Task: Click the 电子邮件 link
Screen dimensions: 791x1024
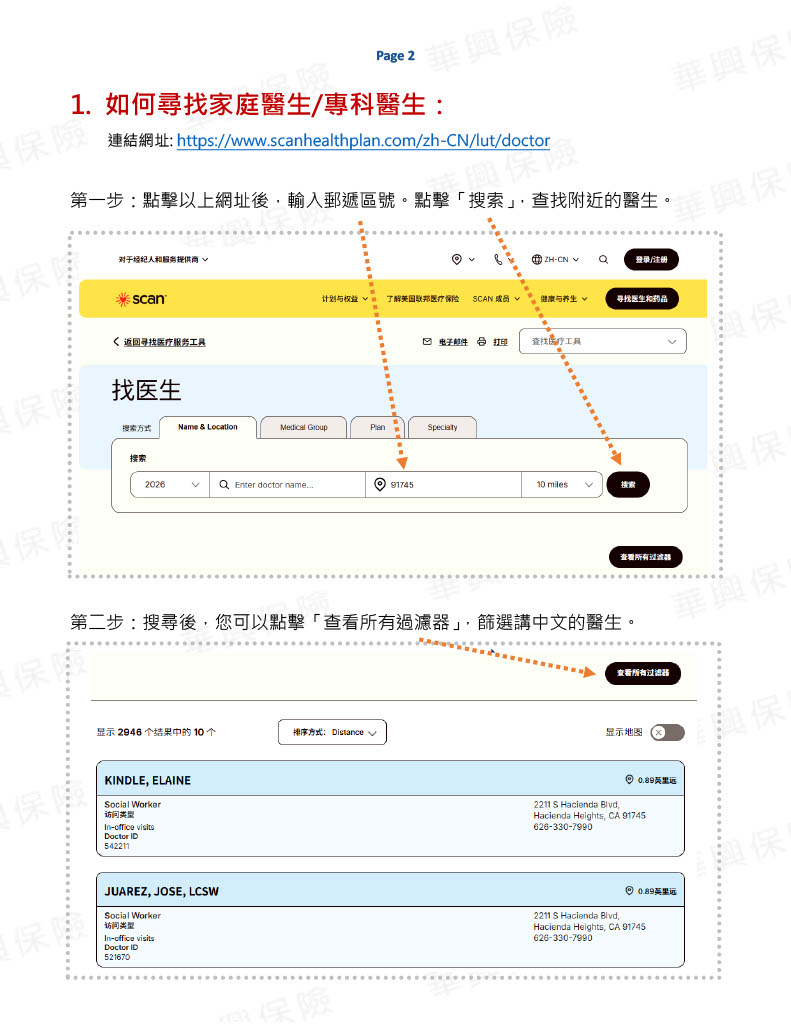Action: [x=453, y=342]
